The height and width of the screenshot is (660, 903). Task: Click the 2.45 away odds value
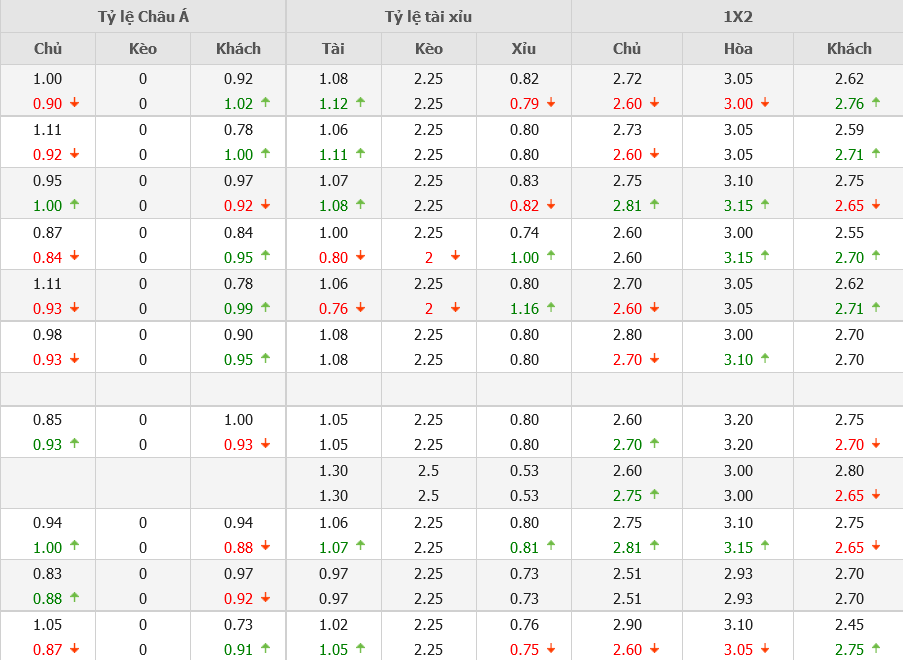tap(848, 624)
